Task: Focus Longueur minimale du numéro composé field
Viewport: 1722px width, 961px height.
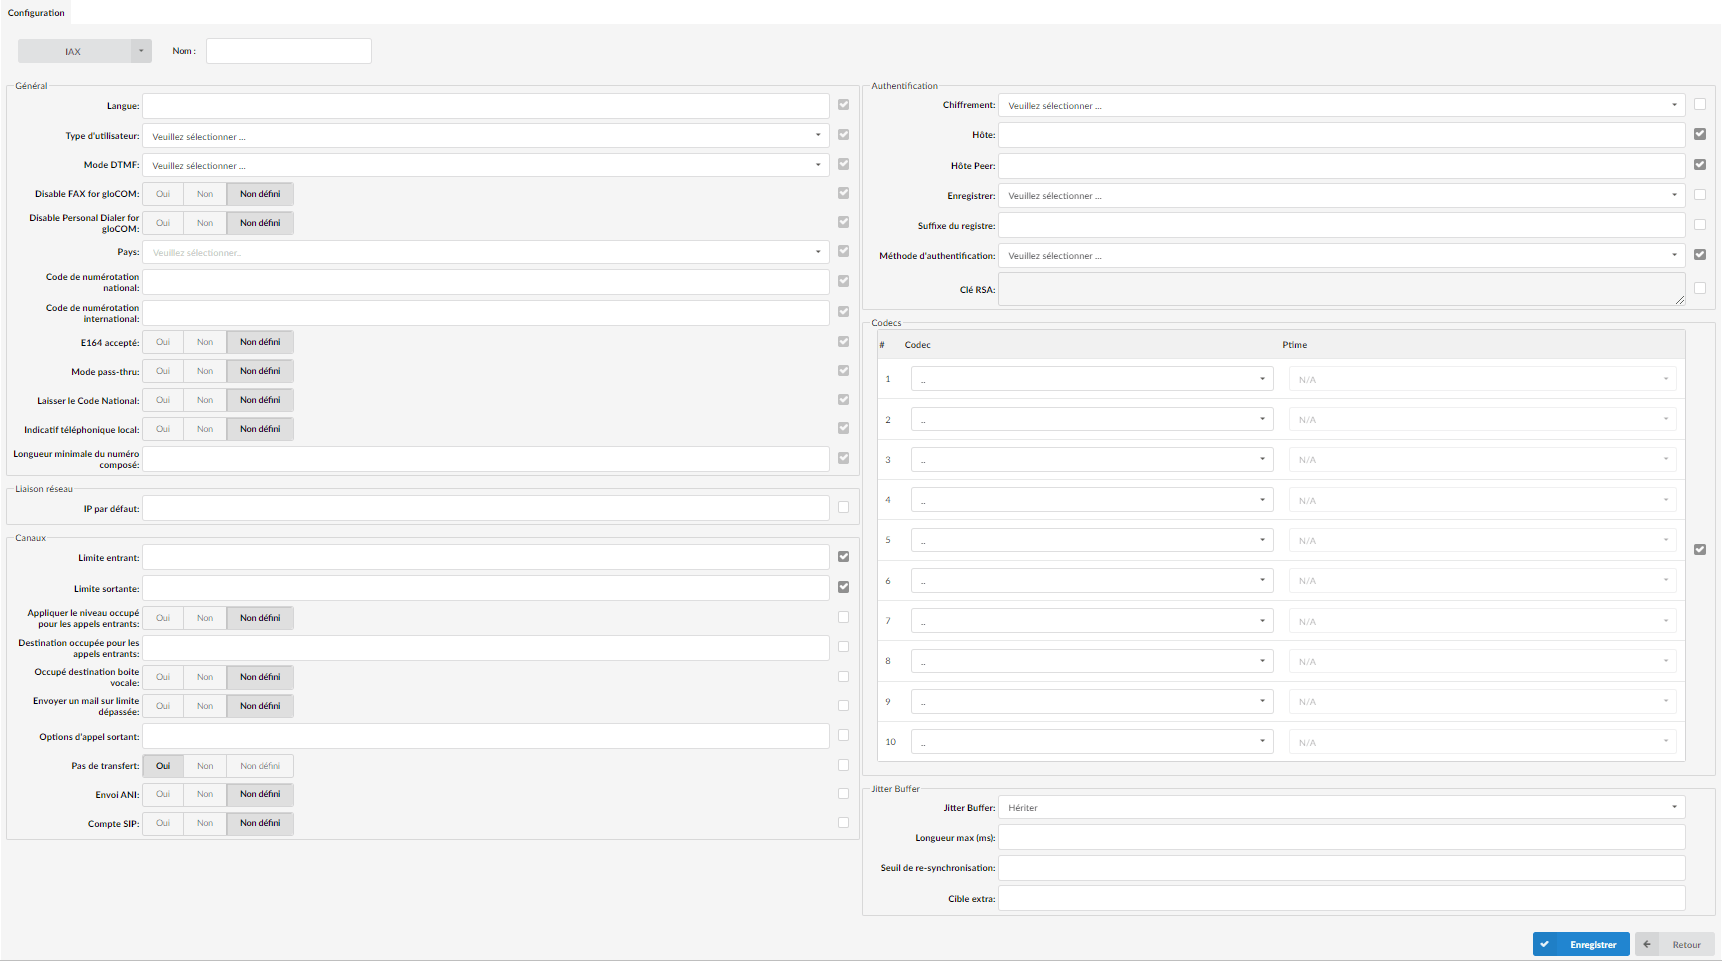Action: pos(486,459)
